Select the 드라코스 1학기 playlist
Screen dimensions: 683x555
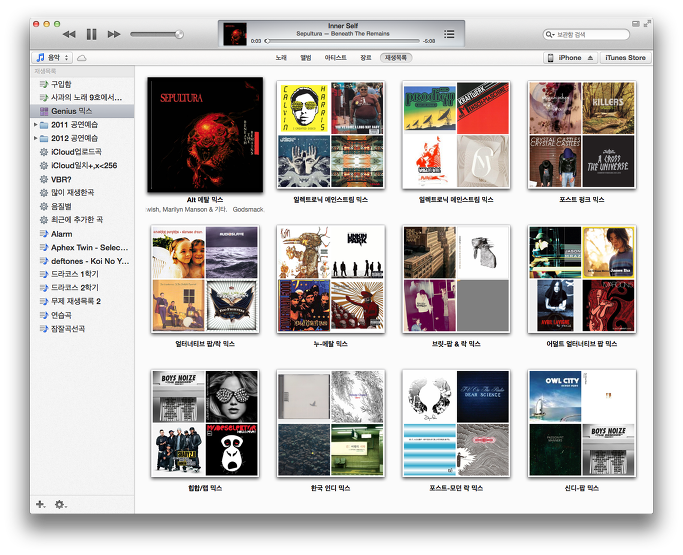click(x=82, y=274)
